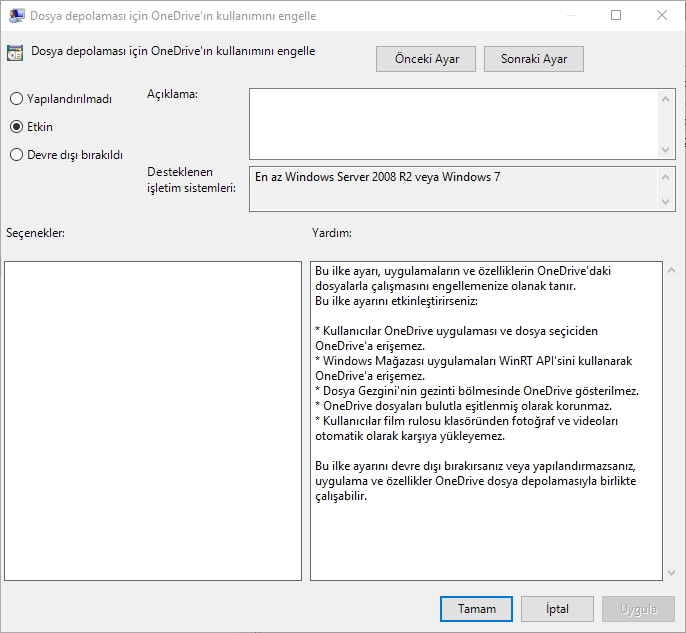This screenshot has height=633, width=686.
Task: Click the empty Seçenekler options panel
Action: coord(153,421)
